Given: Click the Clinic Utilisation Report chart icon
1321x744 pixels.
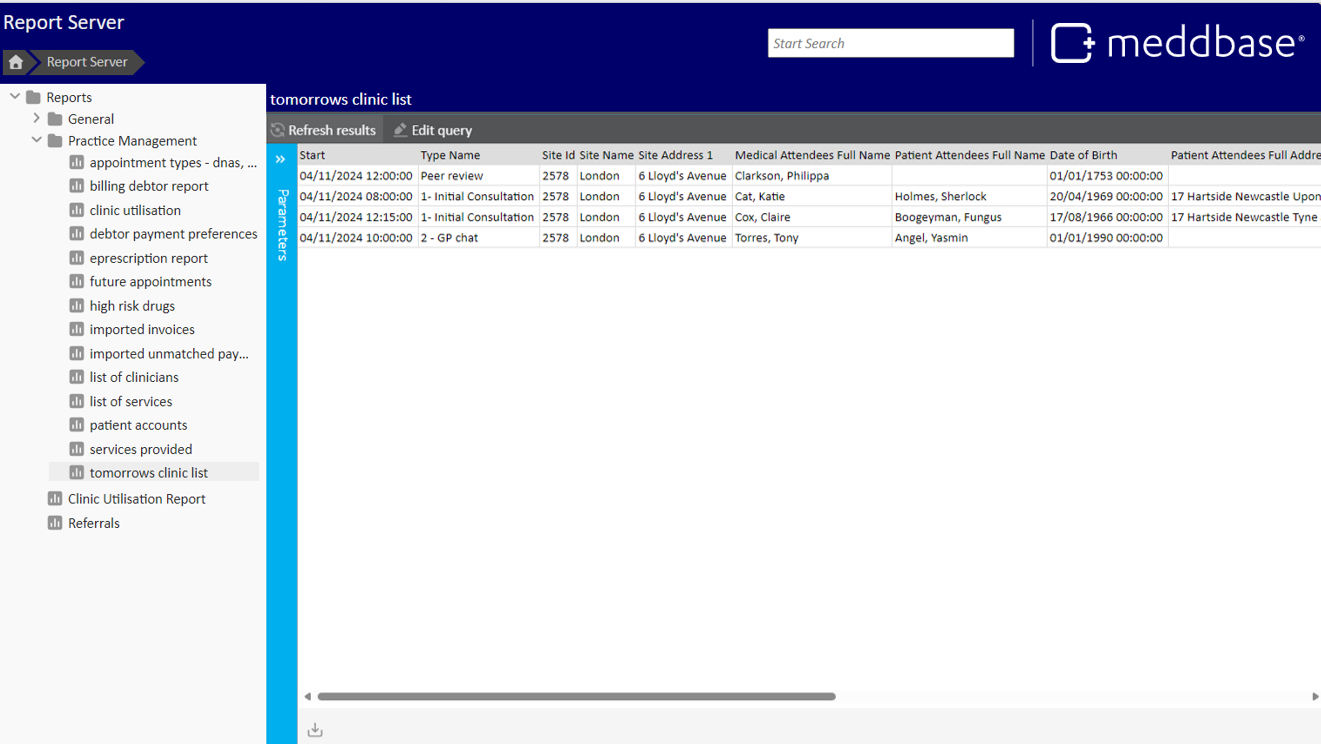Looking at the screenshot, I should (x=55, y=498).
